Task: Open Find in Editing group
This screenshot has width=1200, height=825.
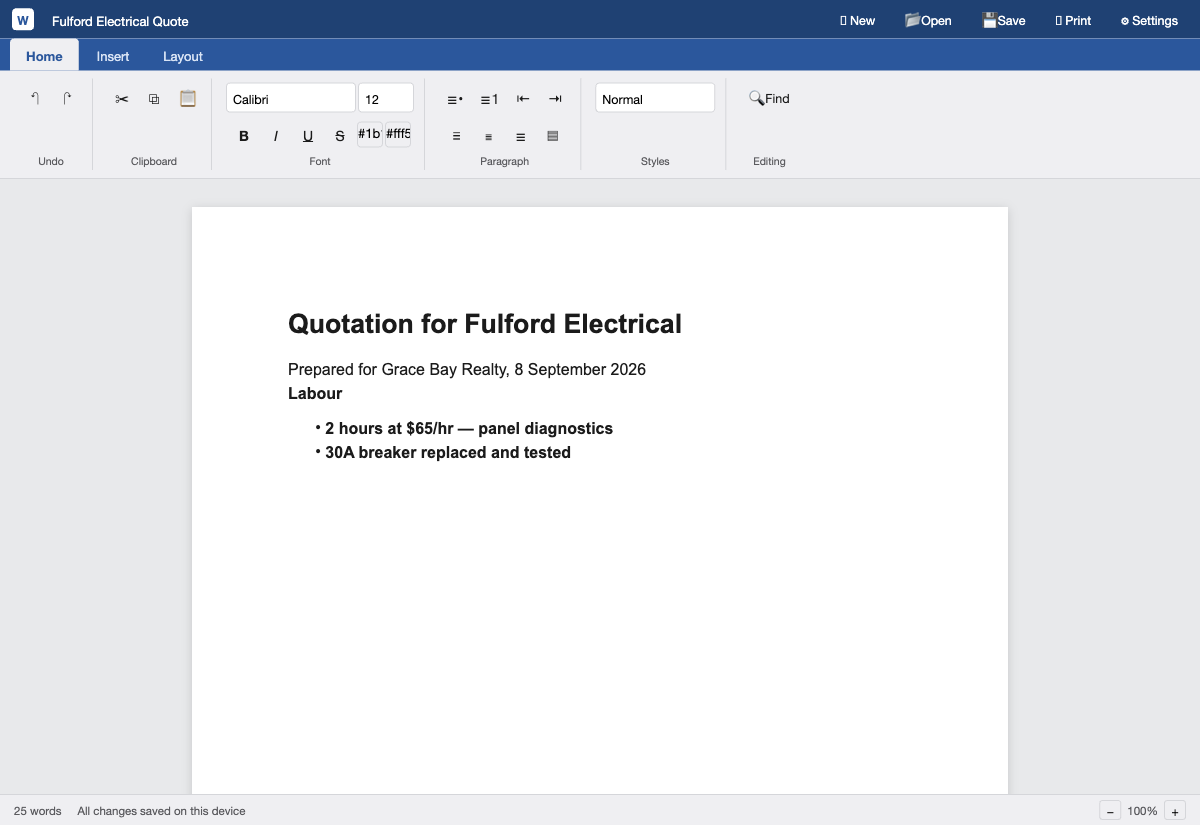Action: tap(769, 98)
